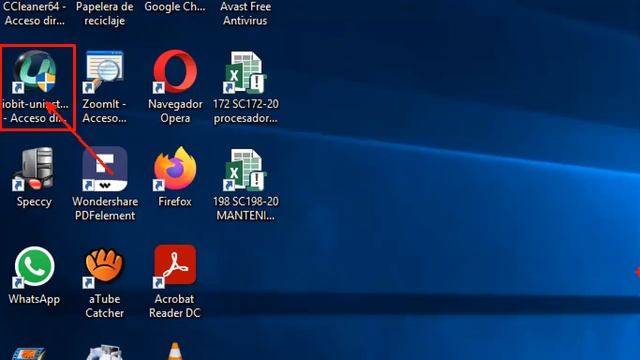
Task: Open Navegador Opera browser
Action: tap(175, 72)
